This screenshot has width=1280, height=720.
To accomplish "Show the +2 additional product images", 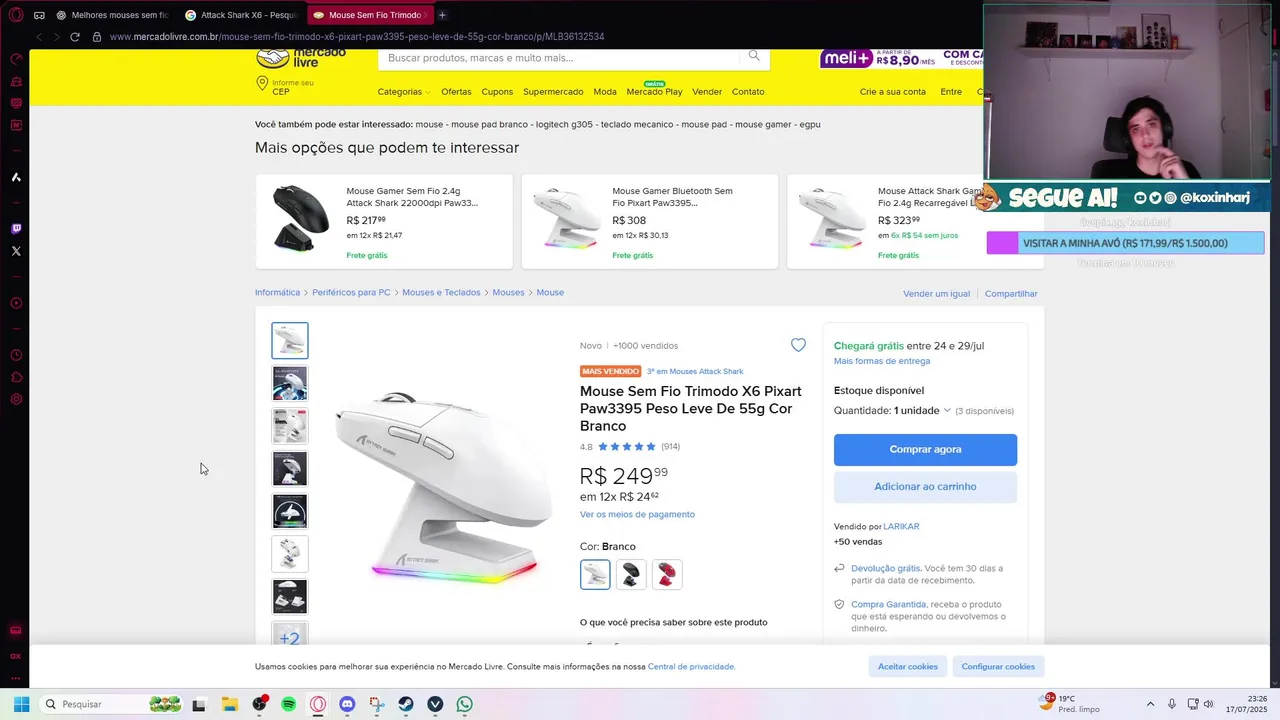I will click(x=290, y=636).
